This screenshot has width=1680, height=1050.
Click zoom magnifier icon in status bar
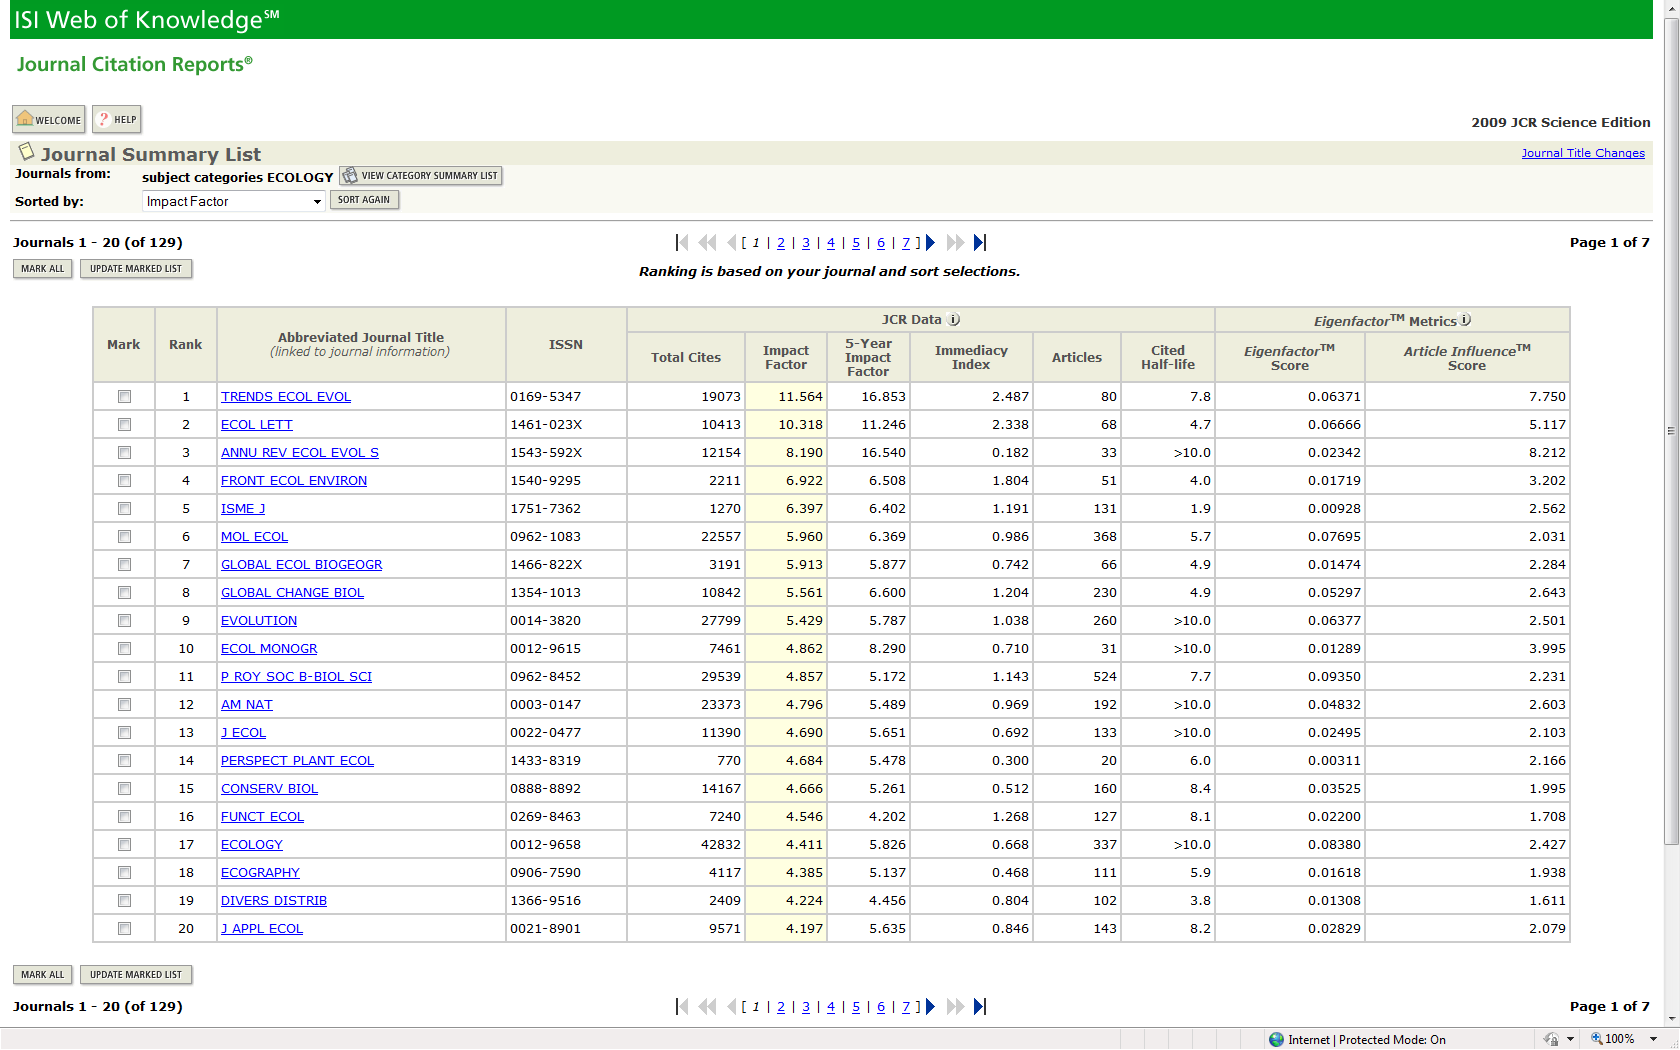pos(1597,1039)
